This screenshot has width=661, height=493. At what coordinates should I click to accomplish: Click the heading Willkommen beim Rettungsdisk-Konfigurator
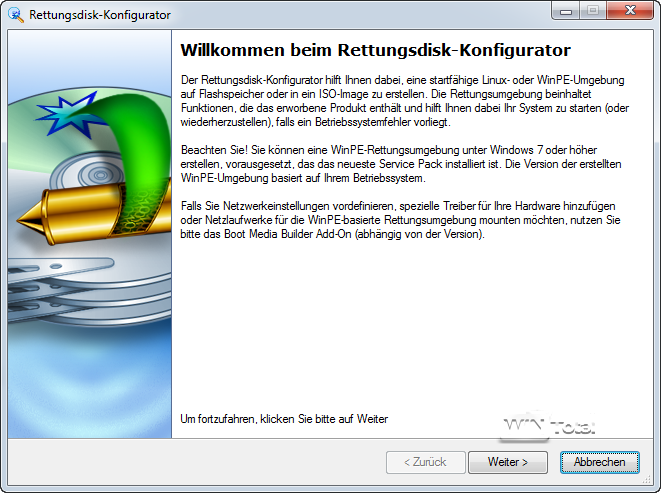tap(375, 50)
